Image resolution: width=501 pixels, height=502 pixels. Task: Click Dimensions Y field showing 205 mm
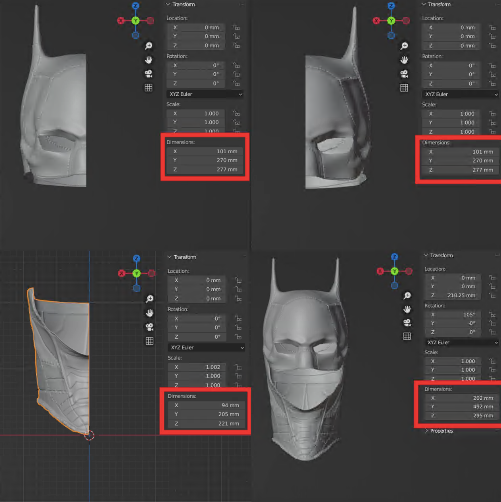[206, 414]
